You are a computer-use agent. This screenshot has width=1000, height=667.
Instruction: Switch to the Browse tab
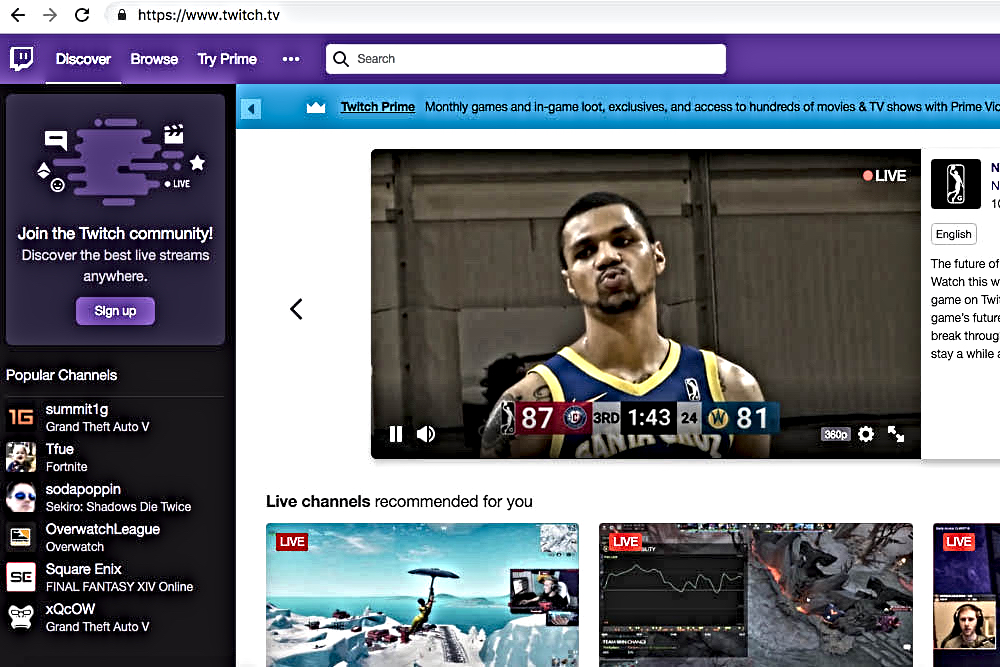pyautogui.click(x=154, y=59)
